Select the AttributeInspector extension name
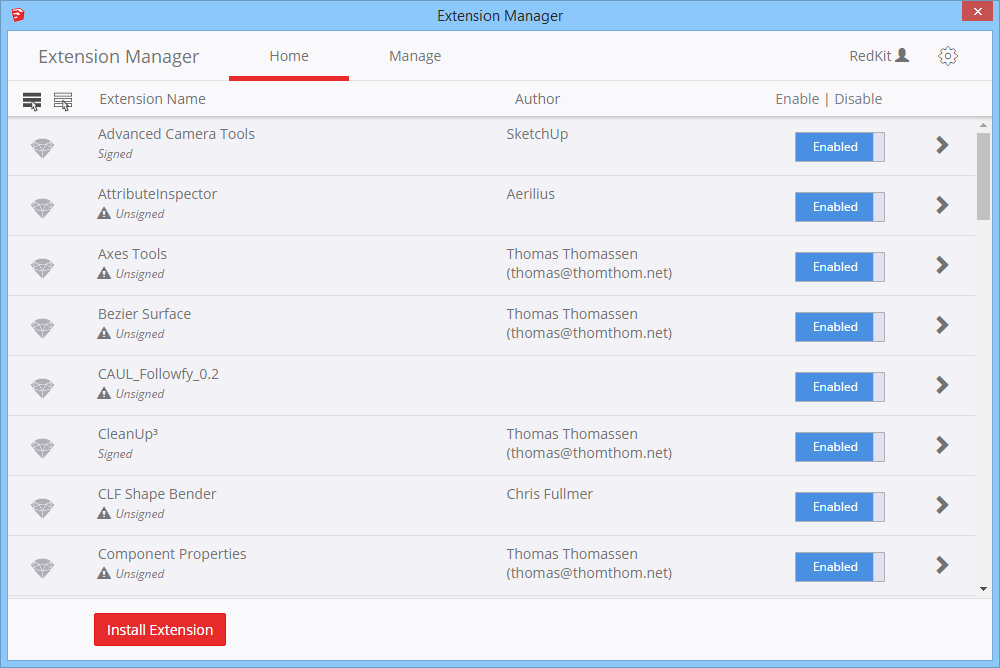The width and height of the screenshot is (1000, 668). click(158, 194)
